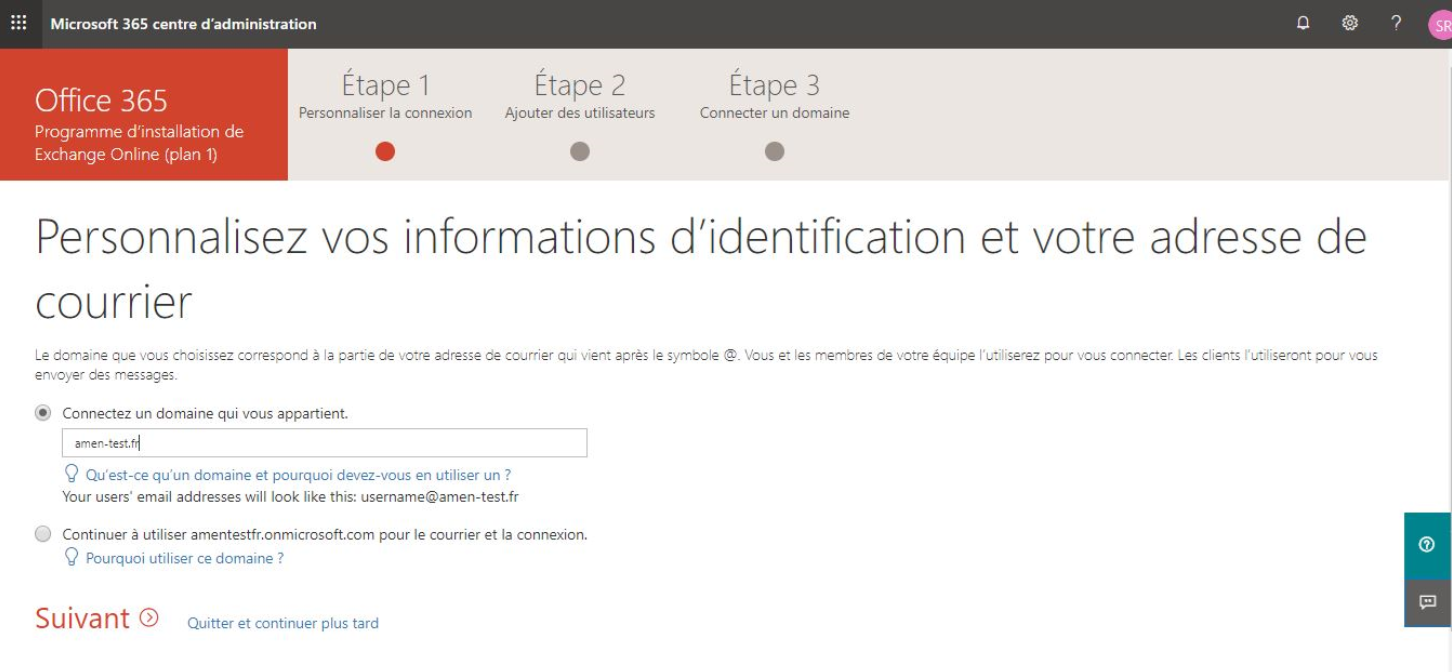Click the "Personnalisez vos informations d'identification" heading
The image size is (1452, 672).
click(x=700, y=269)
